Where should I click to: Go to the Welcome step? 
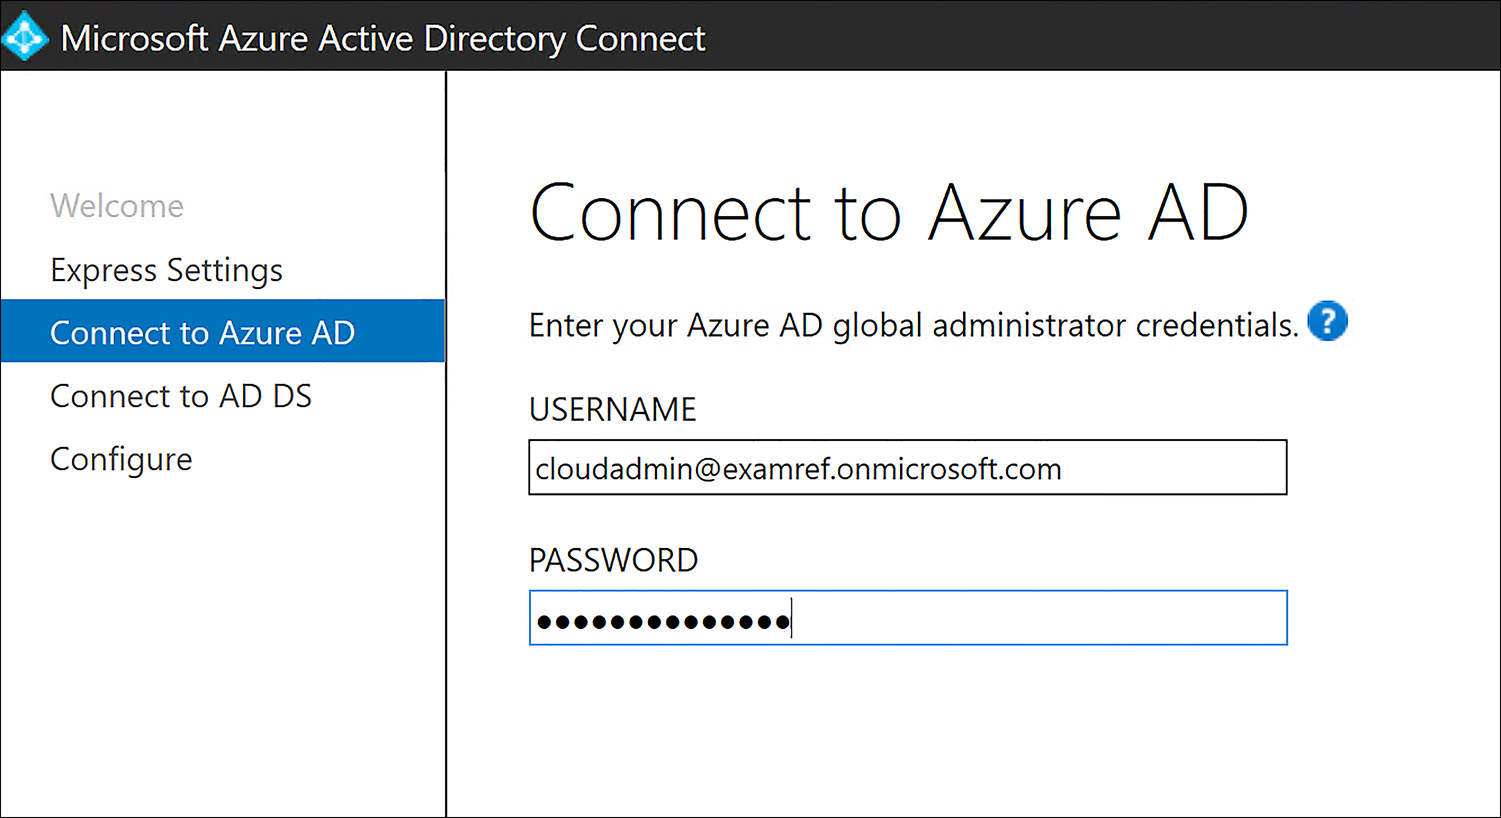pyautogui.click(x=117, y=206)
